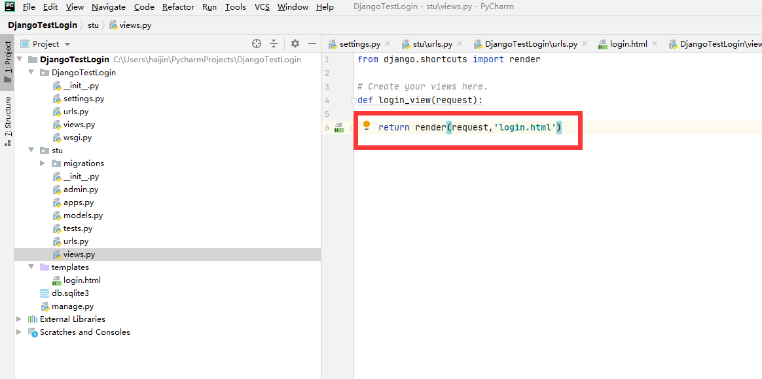Screen dimensions: 762x379
Task: Toggle the 1: Project tool window tab
Action: (x=7, y=62)
